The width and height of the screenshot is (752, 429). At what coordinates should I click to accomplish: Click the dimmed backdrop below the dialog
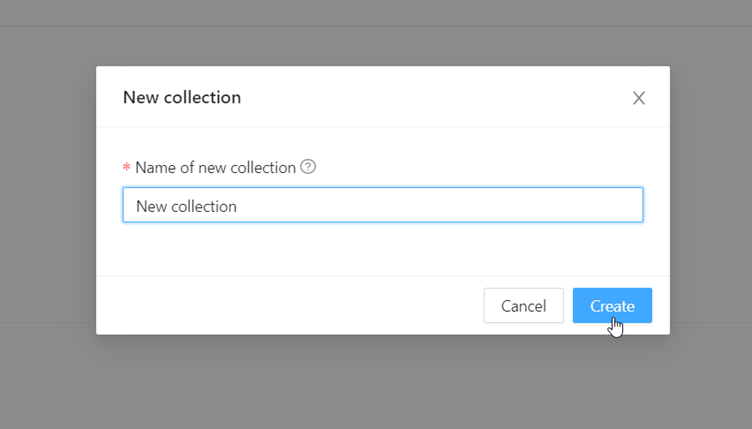(382, 385)
